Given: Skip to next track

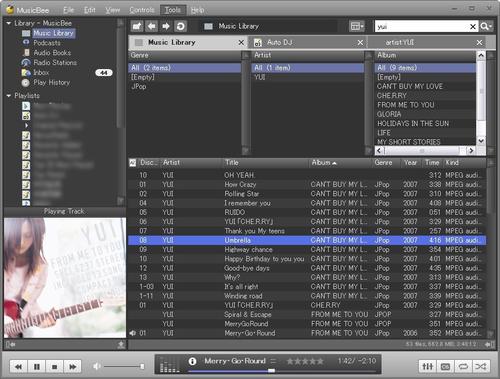Looking at the screenshot, I should pos(72,367).
